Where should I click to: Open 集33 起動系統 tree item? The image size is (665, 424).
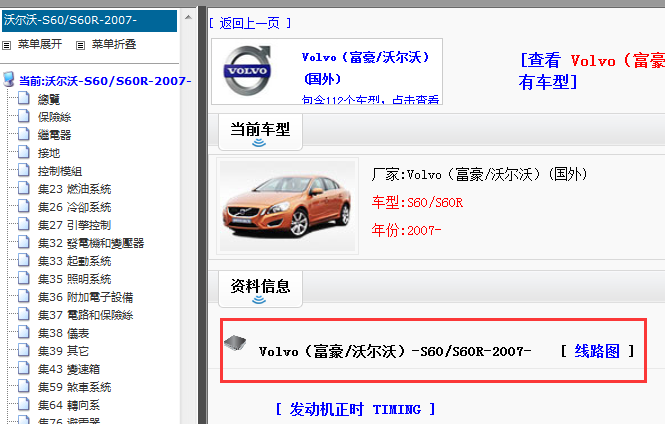(74, 261)
